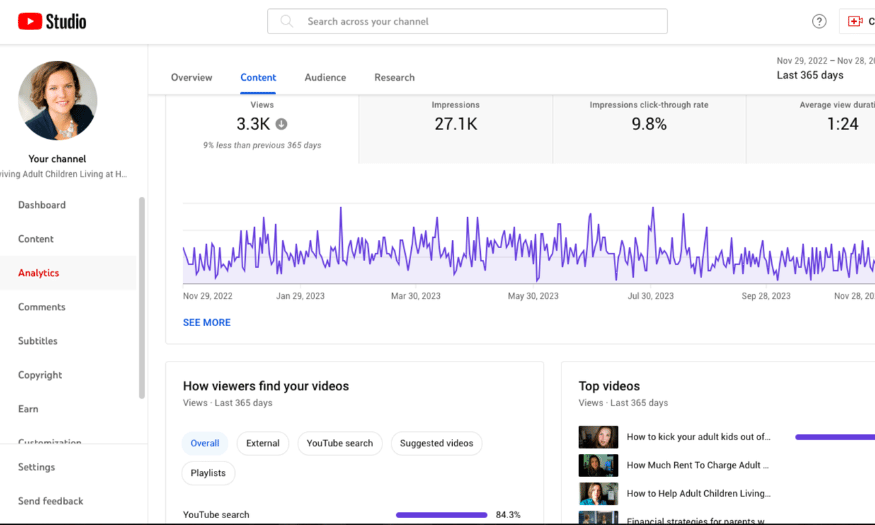The height and width of the screenshot is (525, 875).
Task: Focus the Search across your channel field
Action: coord(467,21)
